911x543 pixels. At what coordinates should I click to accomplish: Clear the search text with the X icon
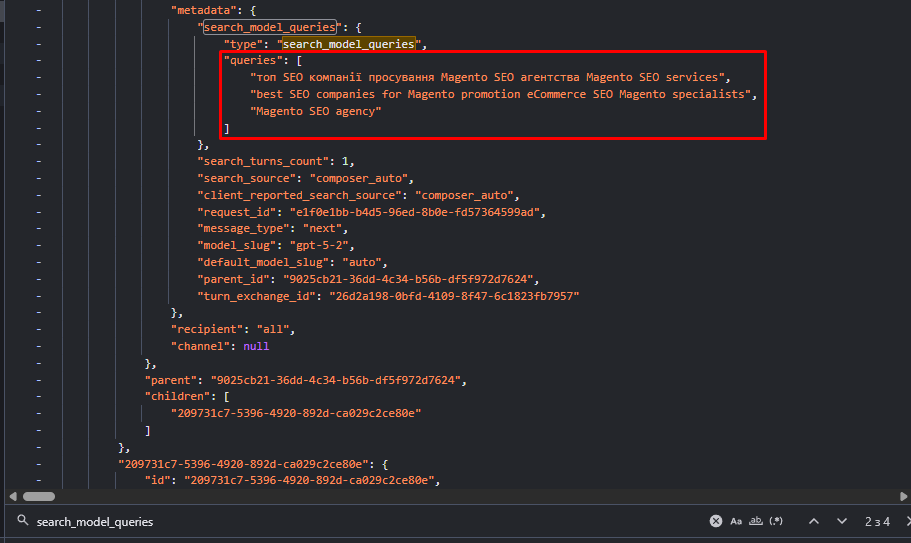coord(716,521)
